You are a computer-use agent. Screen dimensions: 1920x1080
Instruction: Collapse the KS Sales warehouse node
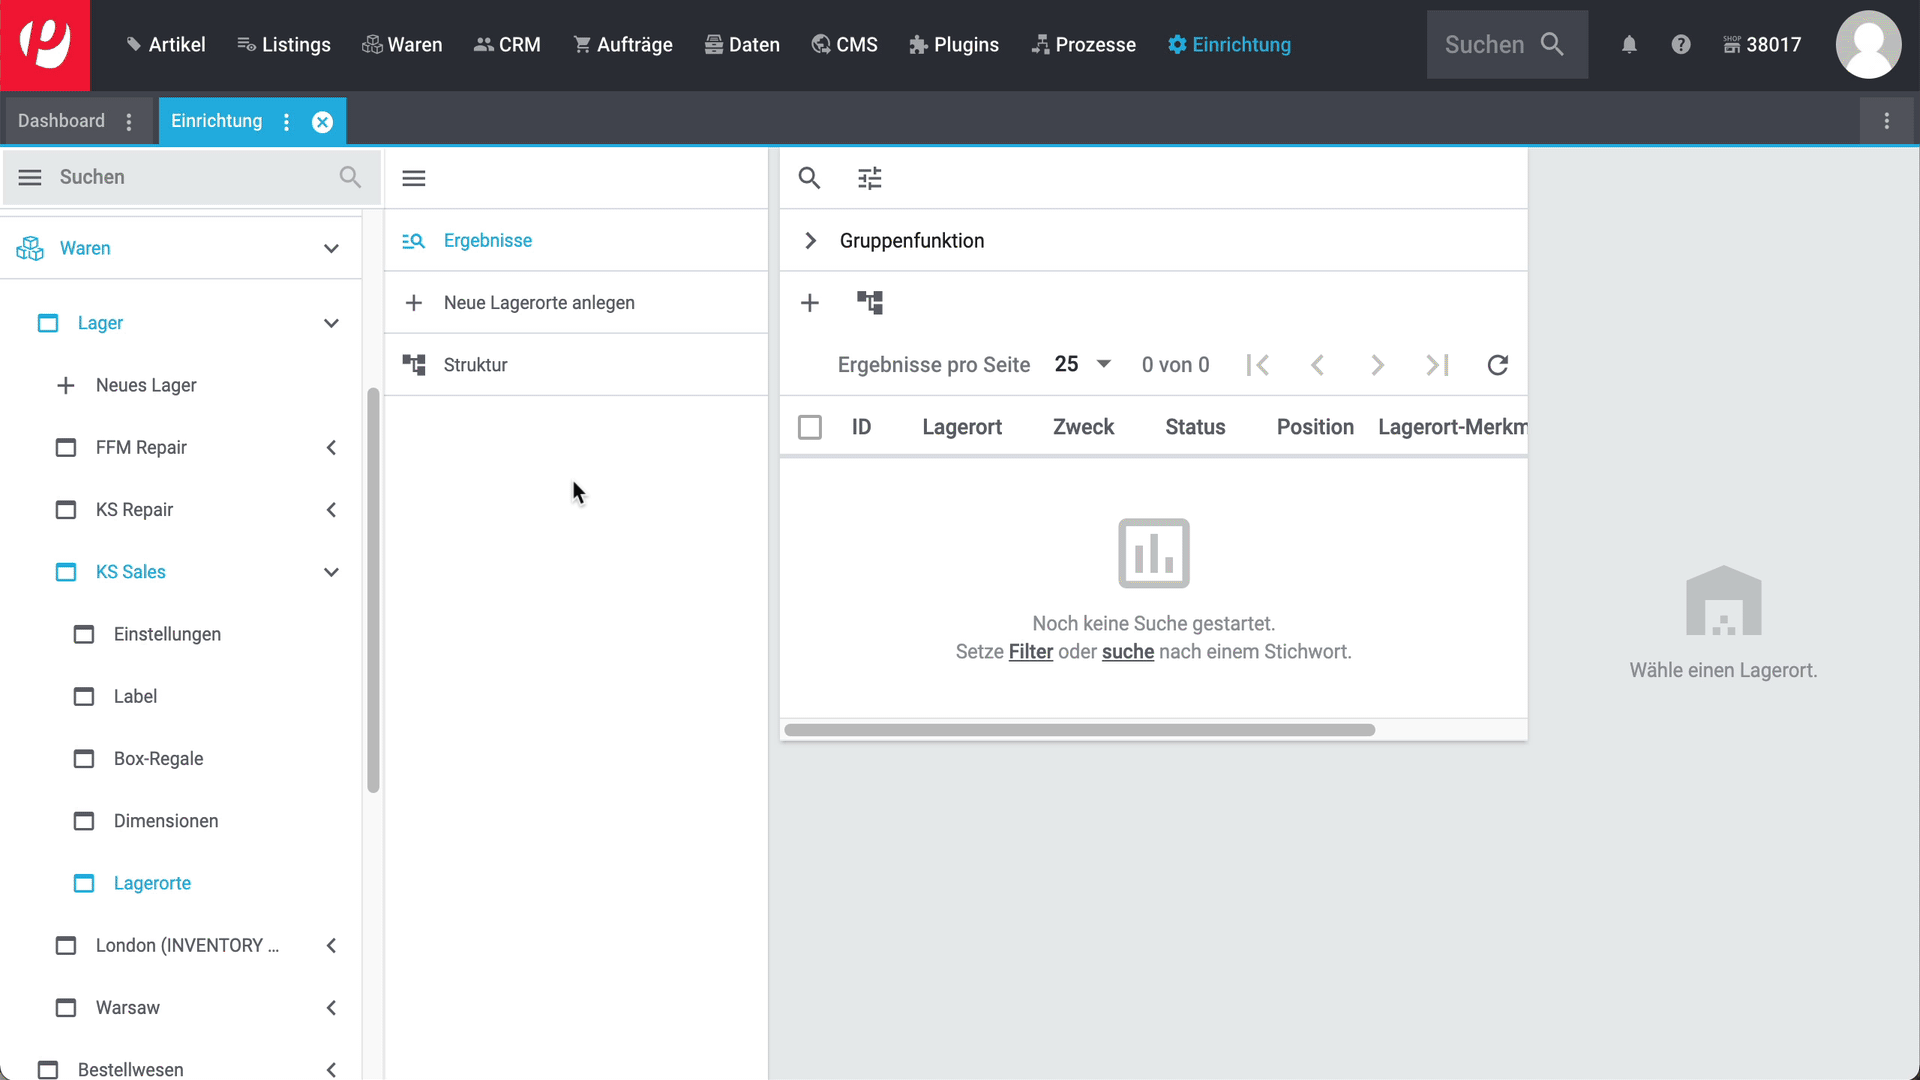click(x=331, y=572)
